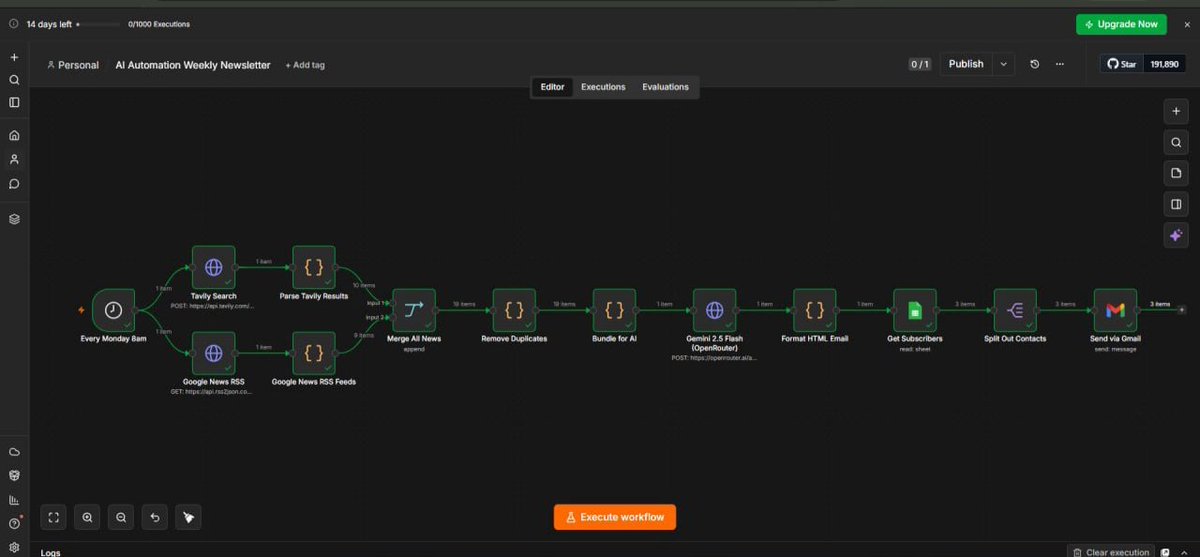
Task: Open workflow history clock icon
Action: pyautogui.click(x=1035, y=64)
